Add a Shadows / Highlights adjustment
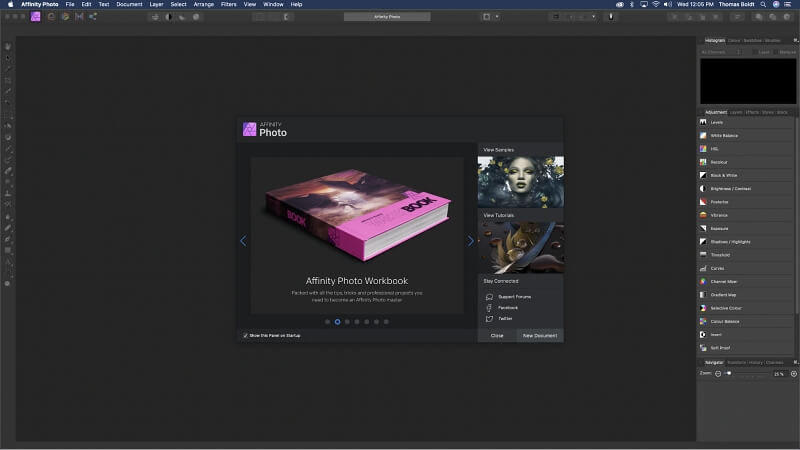Screen dimensions: 800x450 tap(745, 242)
